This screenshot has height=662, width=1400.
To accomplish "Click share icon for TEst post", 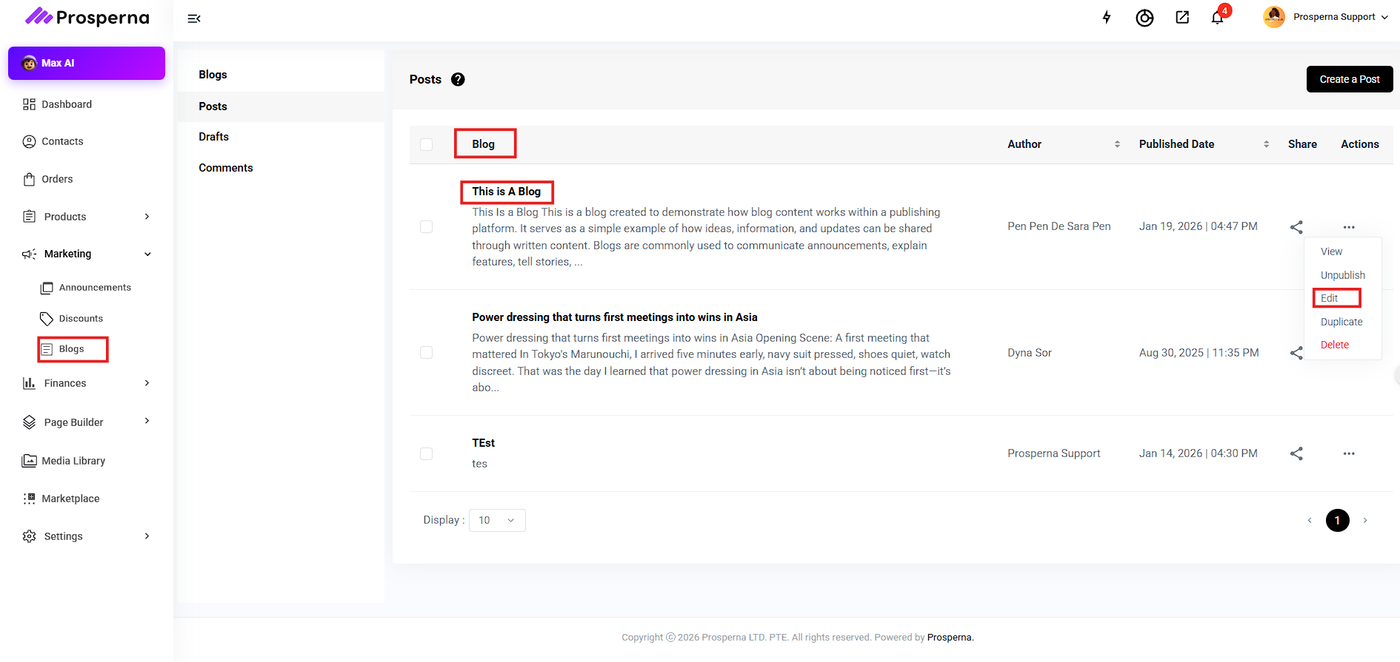I will [1296, 453].
